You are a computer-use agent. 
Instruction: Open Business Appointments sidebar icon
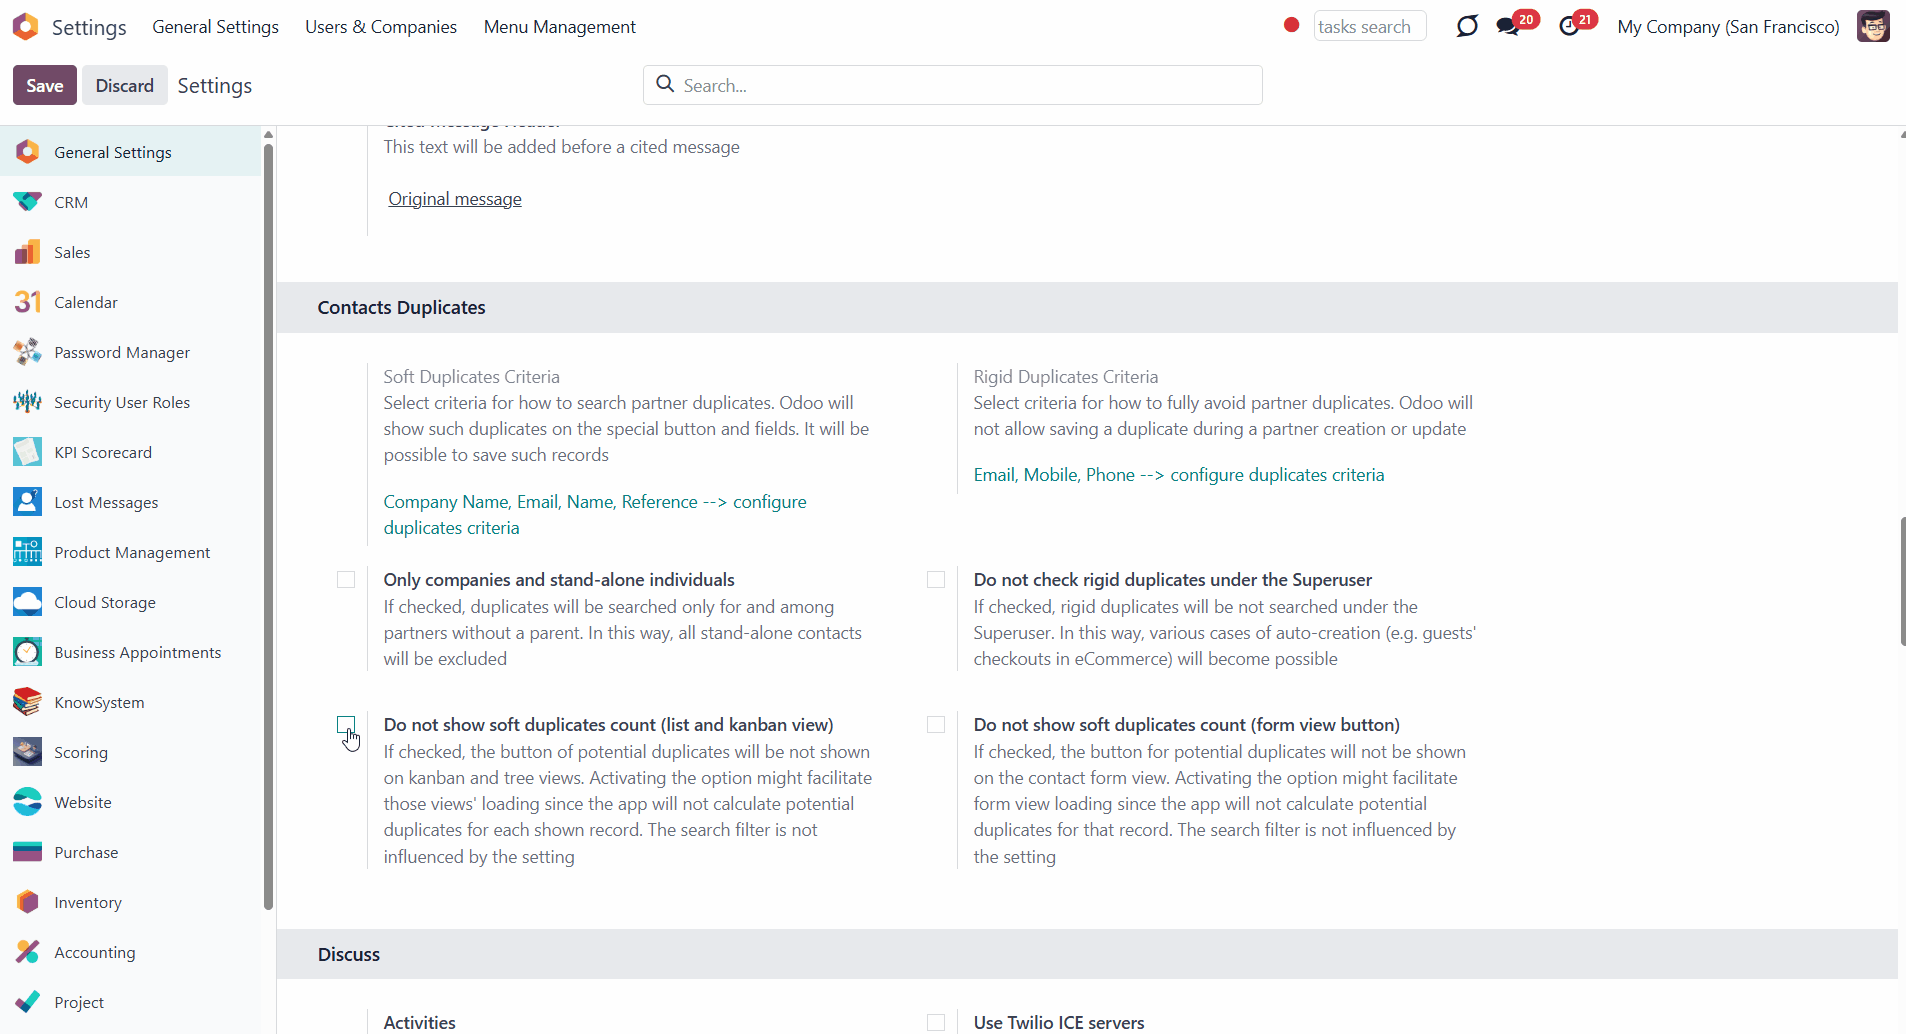click(x=28, y=652)
